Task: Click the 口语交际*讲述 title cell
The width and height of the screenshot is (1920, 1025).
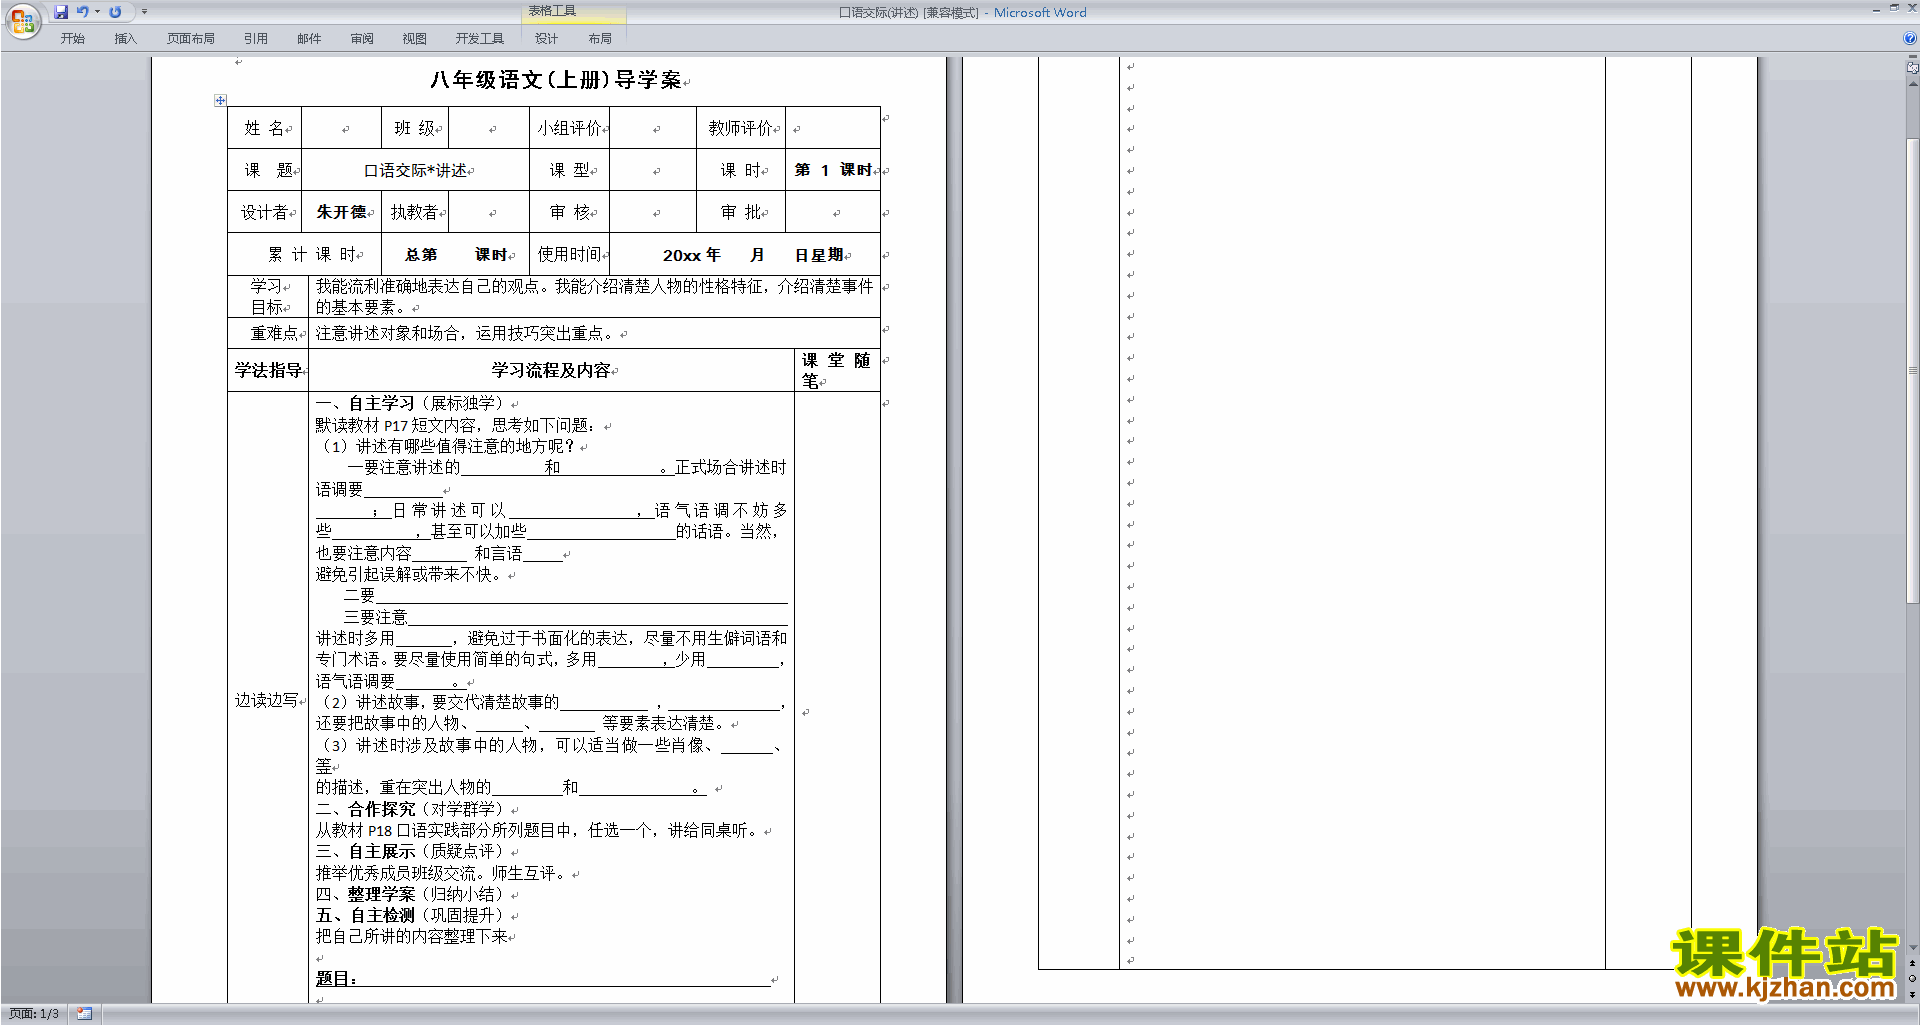Action: [415, 171]
